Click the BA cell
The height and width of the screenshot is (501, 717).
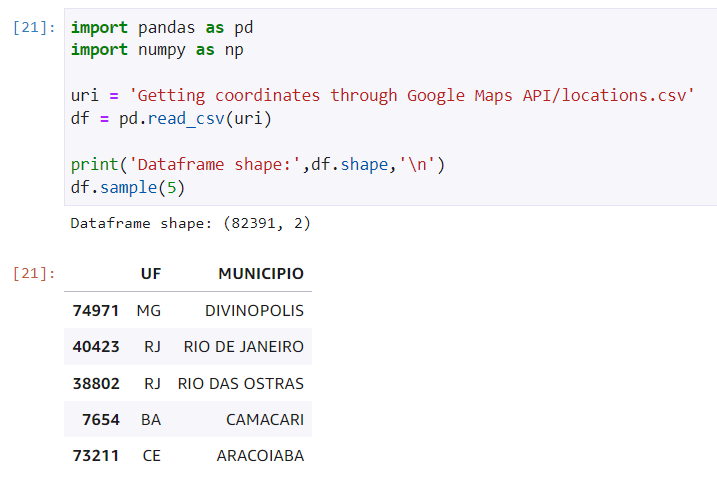tap(151, 420)
